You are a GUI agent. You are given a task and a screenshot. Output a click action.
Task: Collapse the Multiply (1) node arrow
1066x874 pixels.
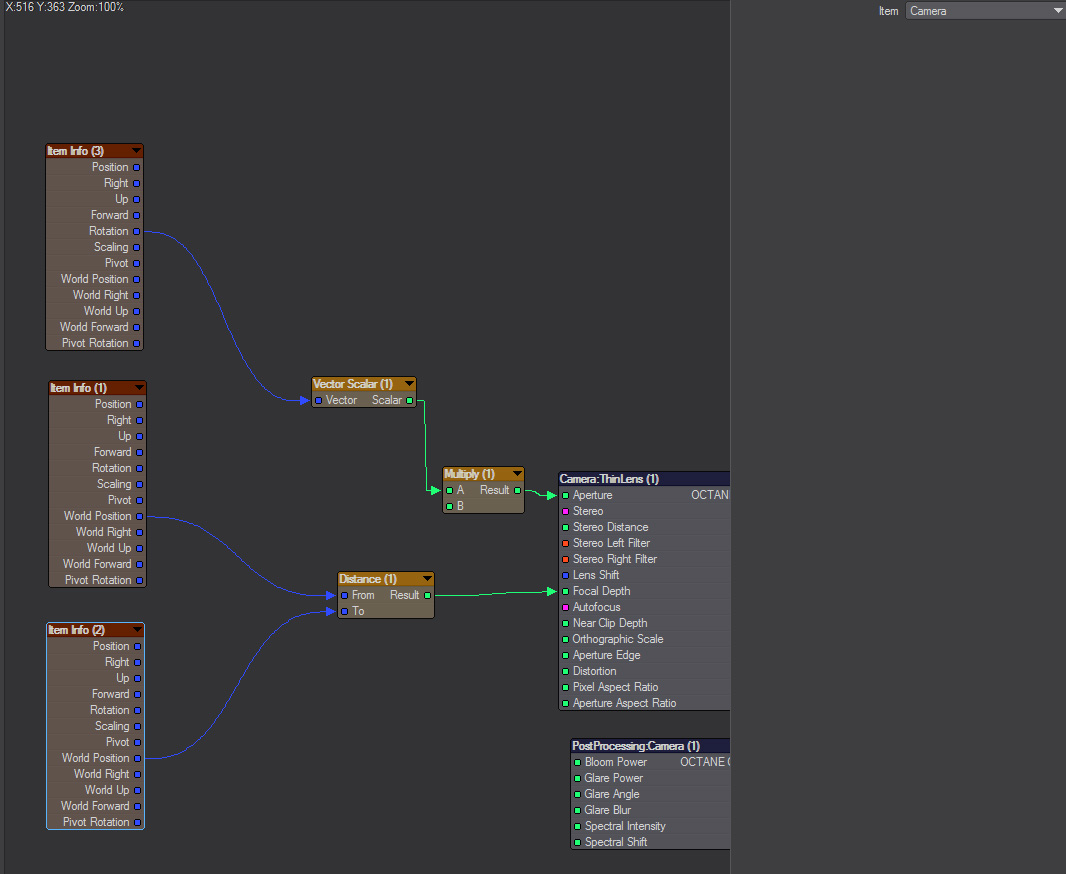point(517,473)
